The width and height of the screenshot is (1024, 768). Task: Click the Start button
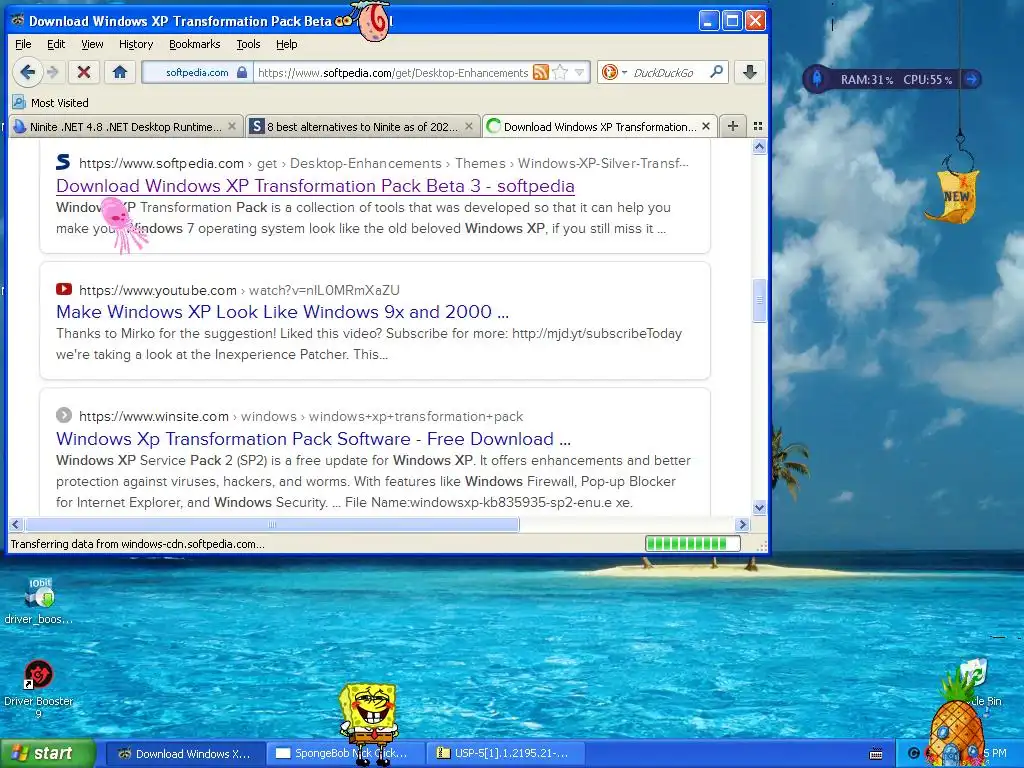pyautogui.click(x=47, y=753)
